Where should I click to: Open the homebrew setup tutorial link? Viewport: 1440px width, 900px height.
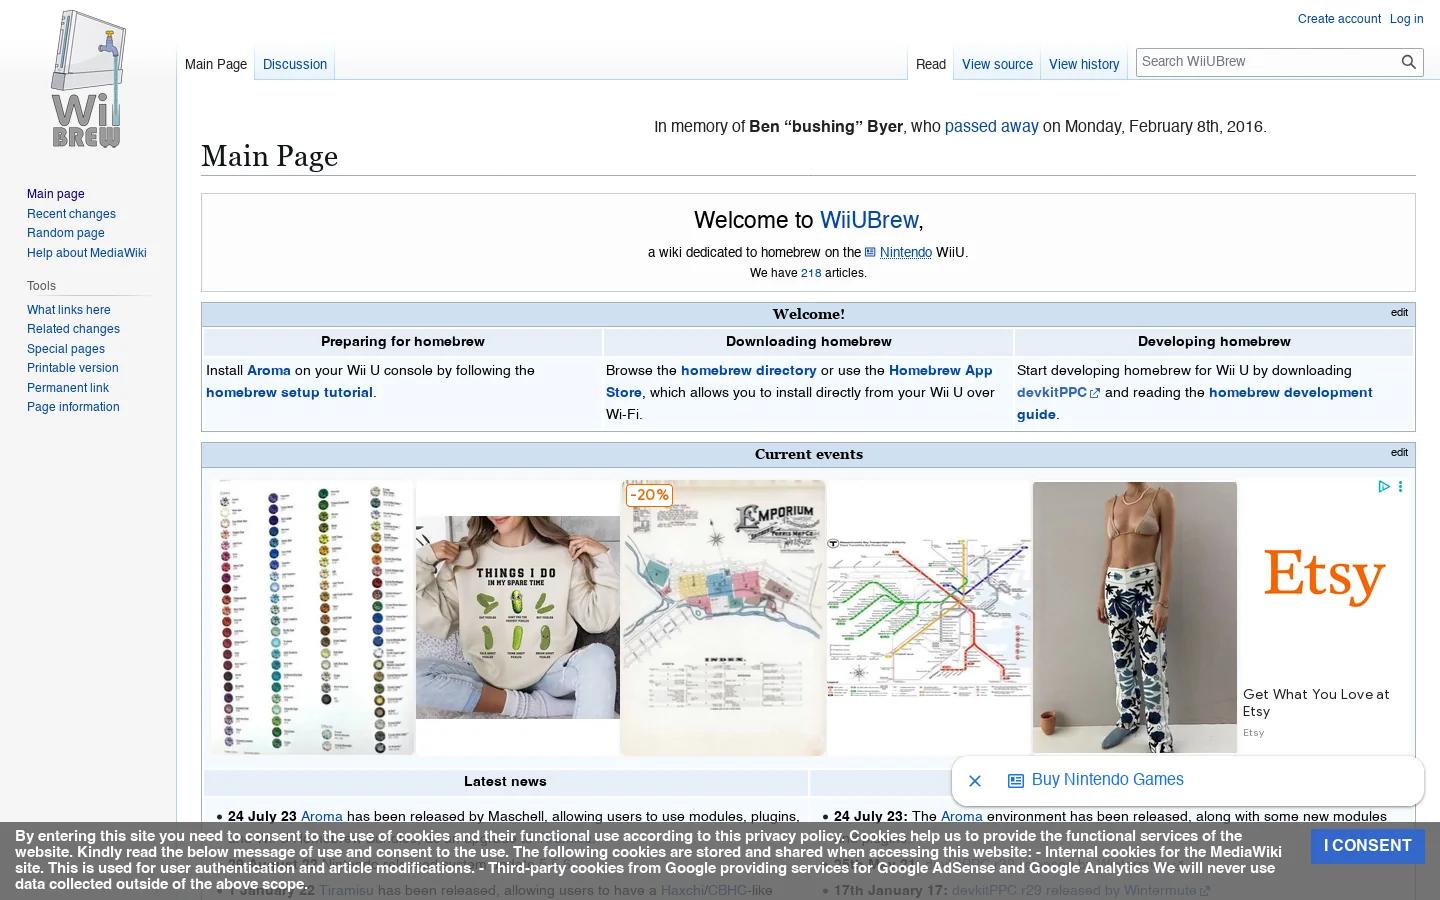point(289,393)
